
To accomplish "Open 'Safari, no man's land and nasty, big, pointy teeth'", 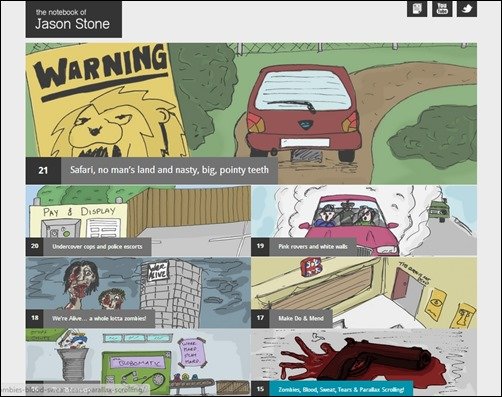I will [x=169, y=170].
